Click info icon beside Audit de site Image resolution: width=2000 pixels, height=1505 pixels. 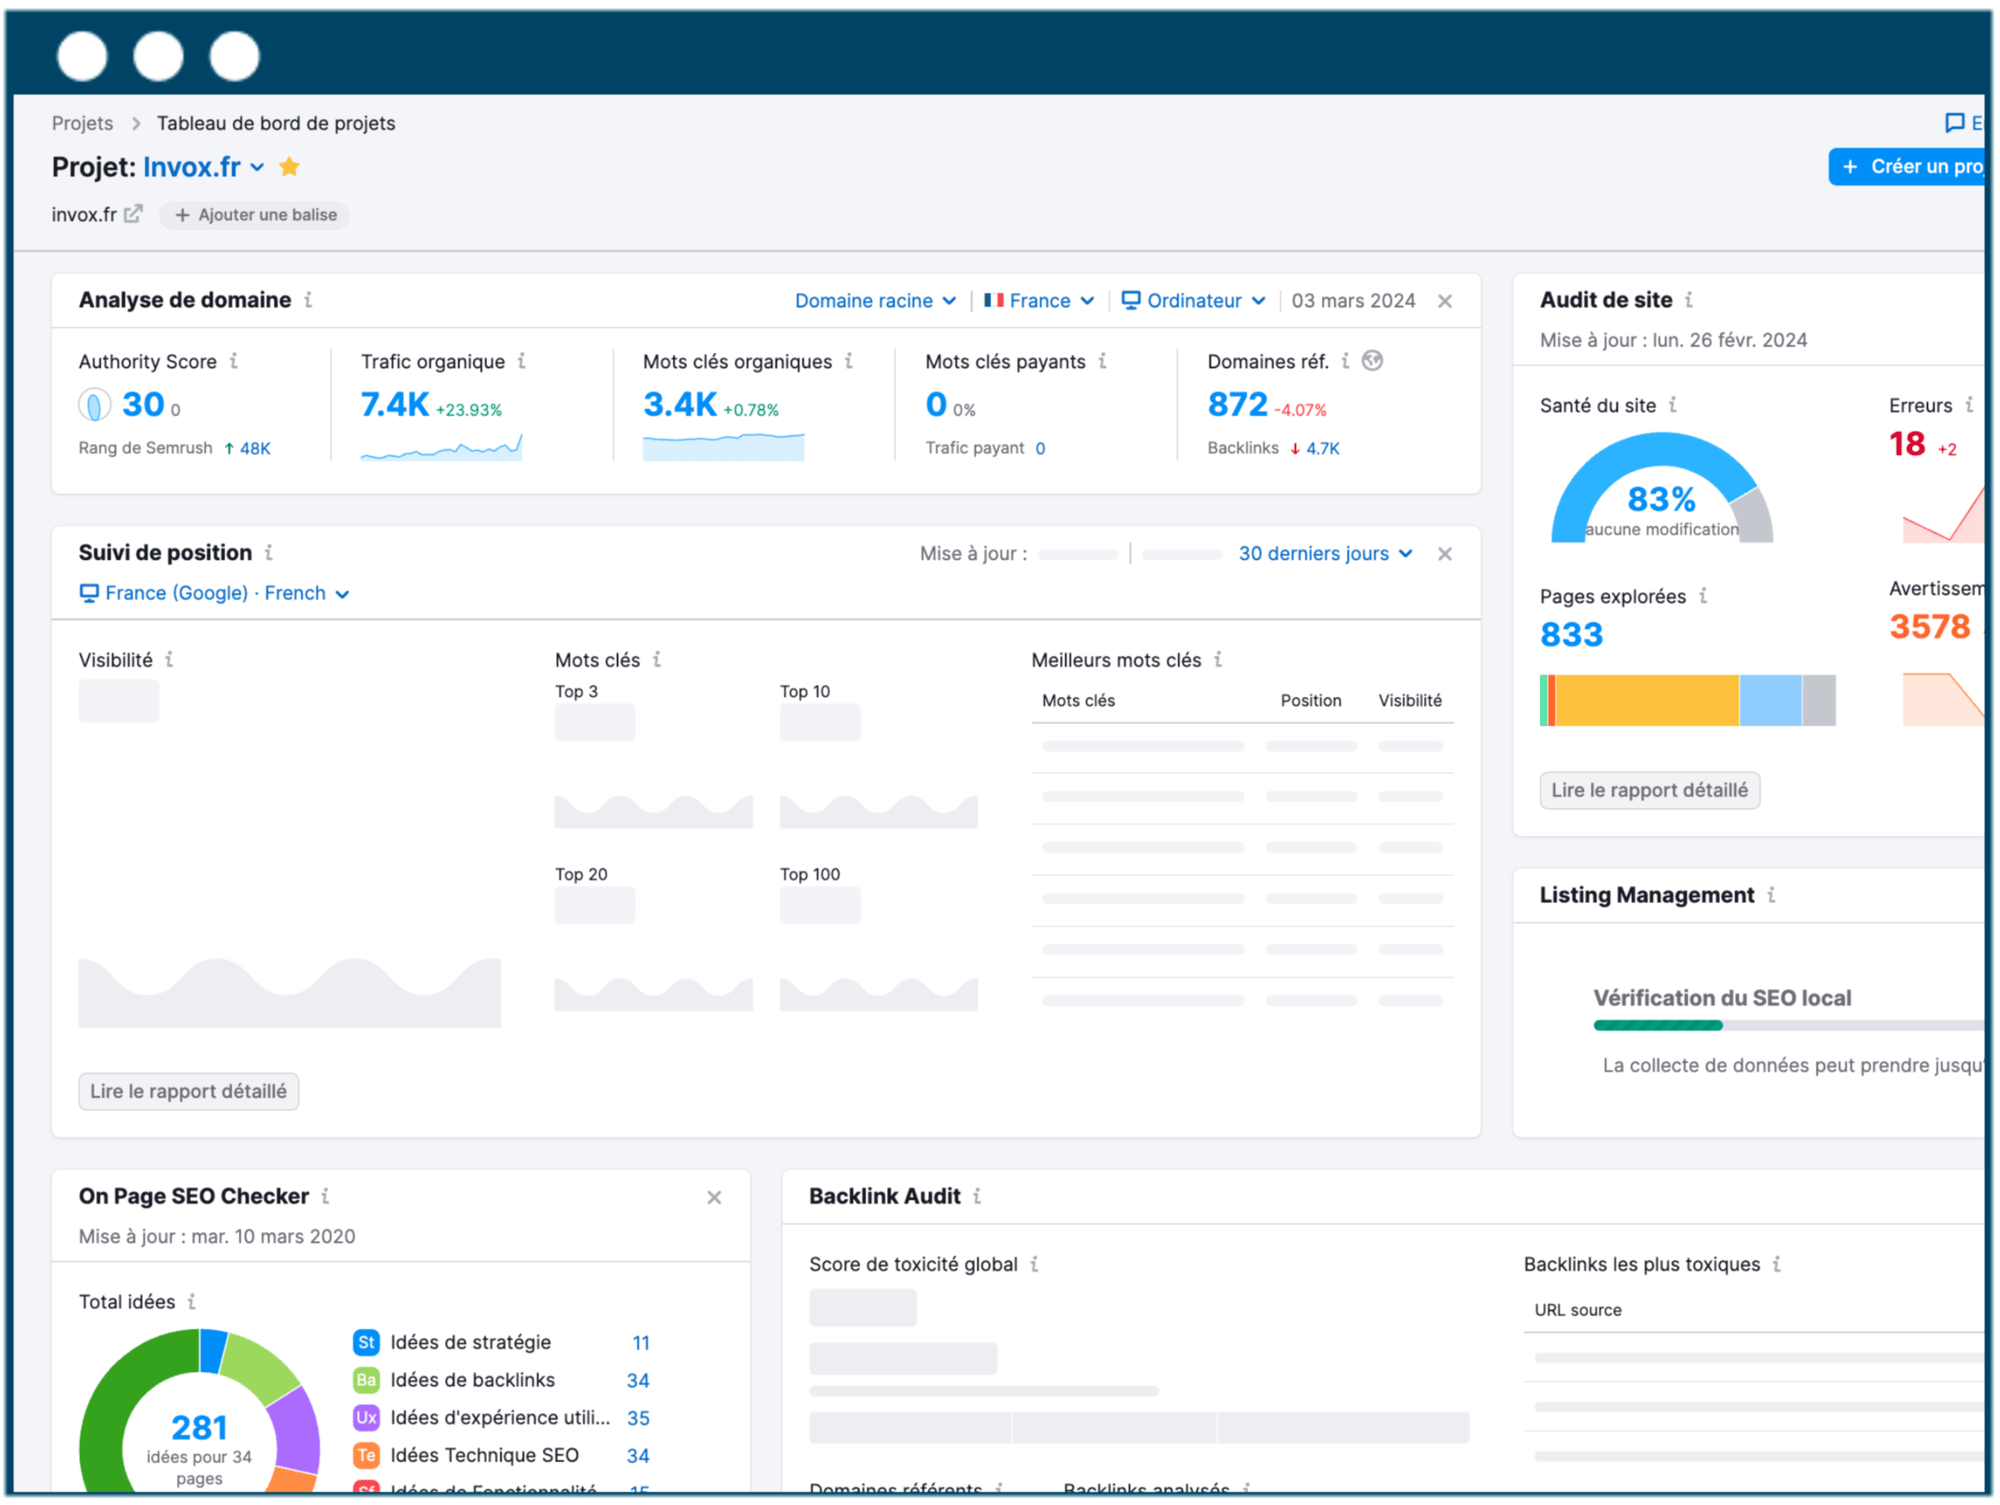coord(1689,299)
